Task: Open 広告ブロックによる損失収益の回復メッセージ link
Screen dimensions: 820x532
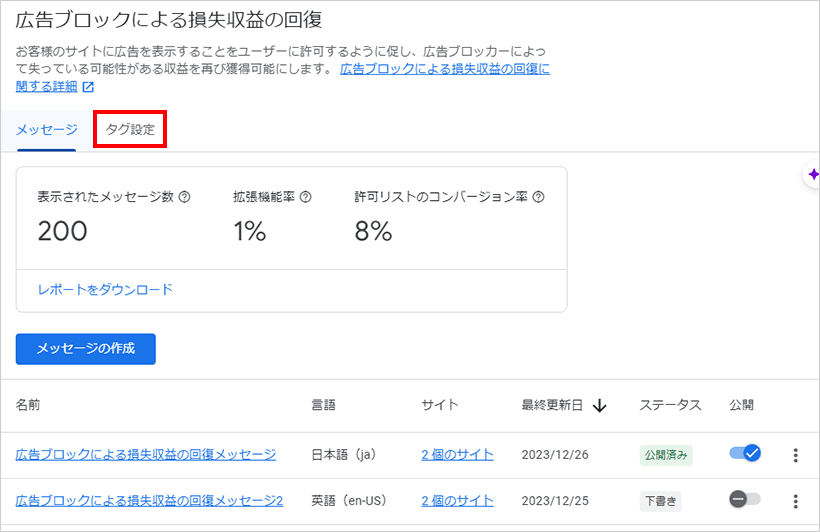Action: pyautogui.click(x=146, y=455)
